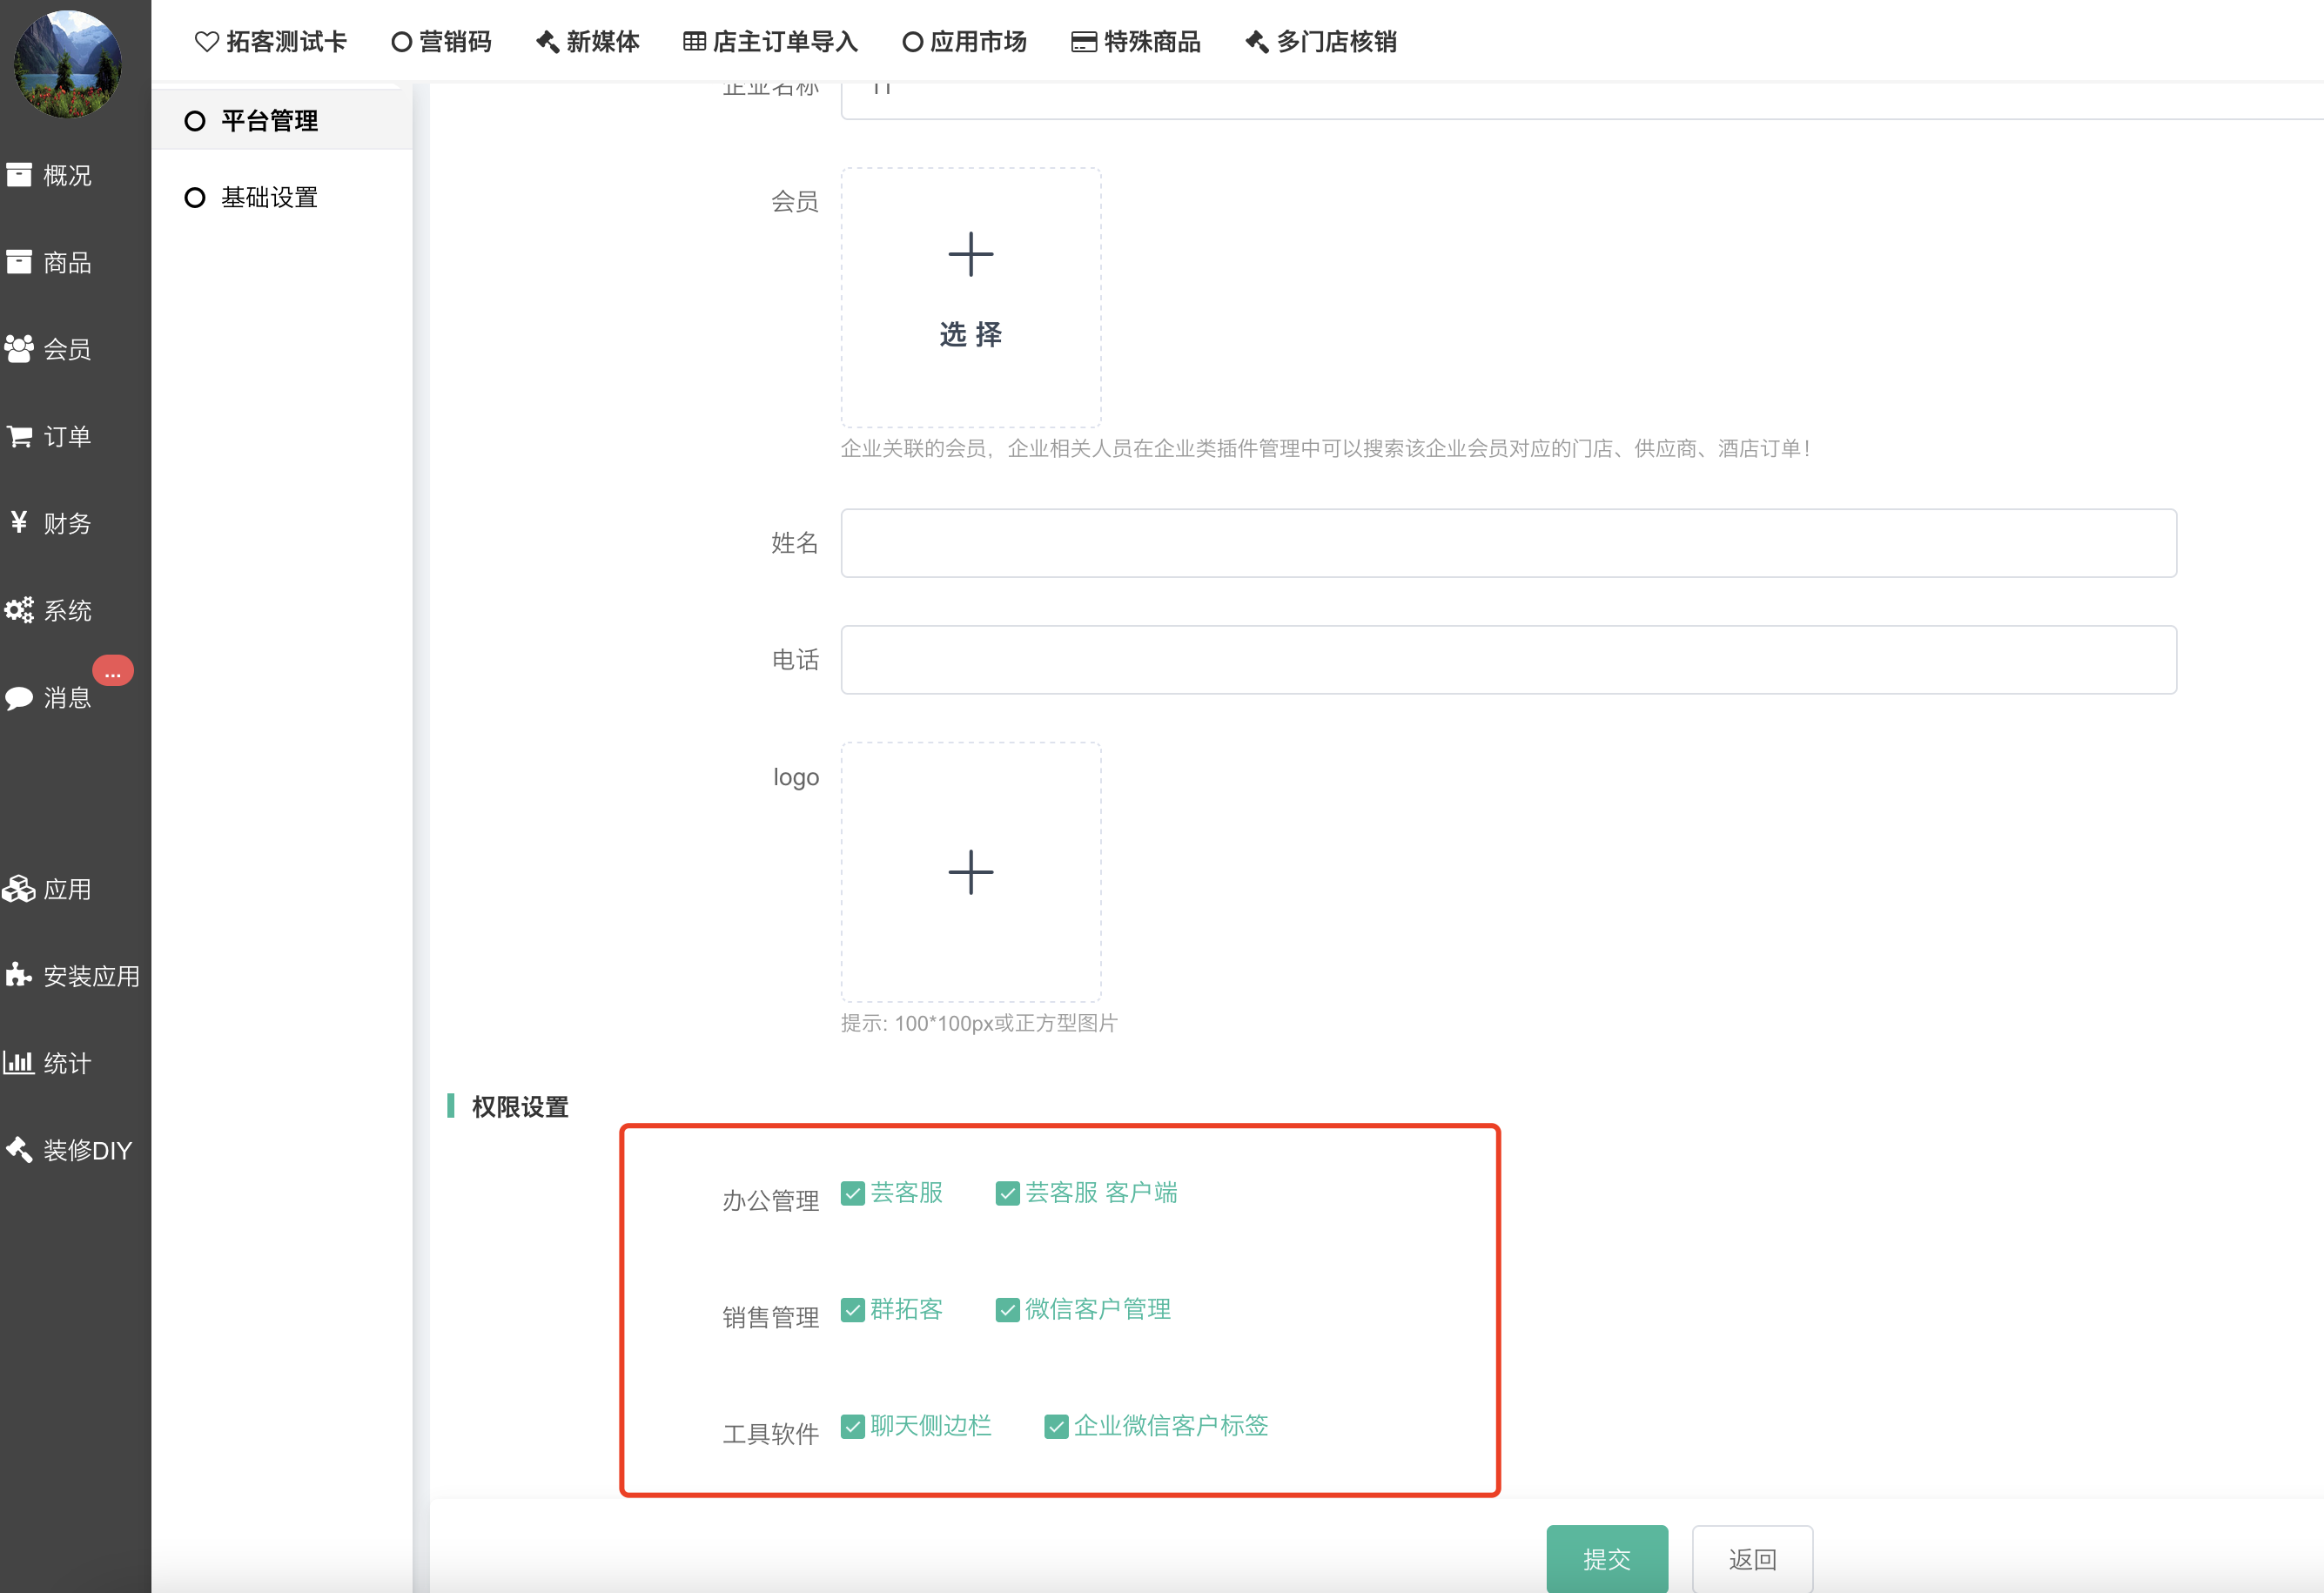Click the logo upload plus box
The height and width of the screenshot is (1593, 2324).
point(970,872)
